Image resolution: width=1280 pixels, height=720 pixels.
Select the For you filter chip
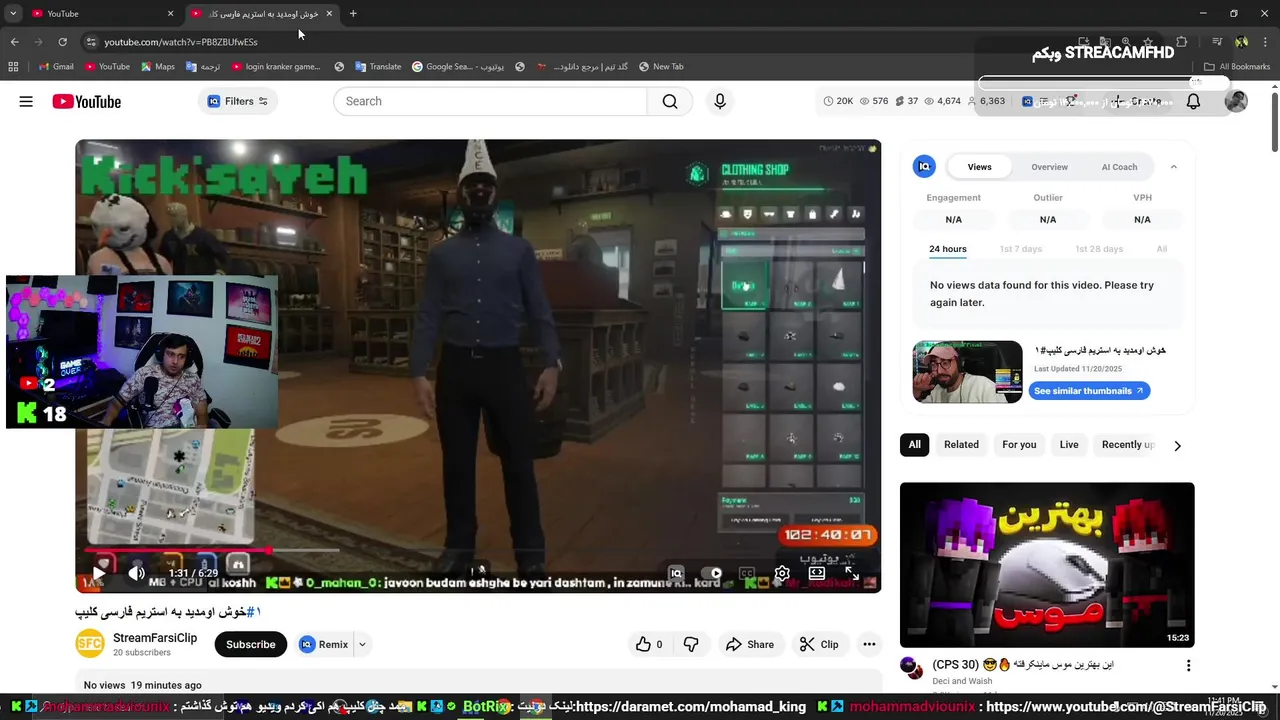pos(1019,445)
